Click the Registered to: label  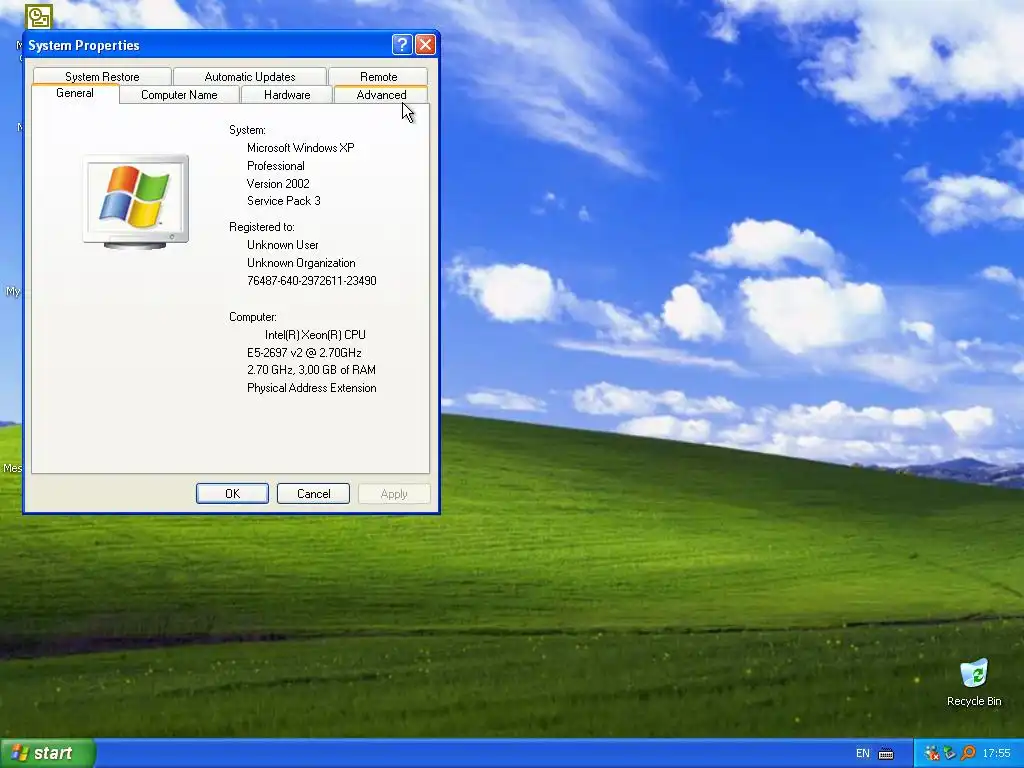[x=262, y=227]
